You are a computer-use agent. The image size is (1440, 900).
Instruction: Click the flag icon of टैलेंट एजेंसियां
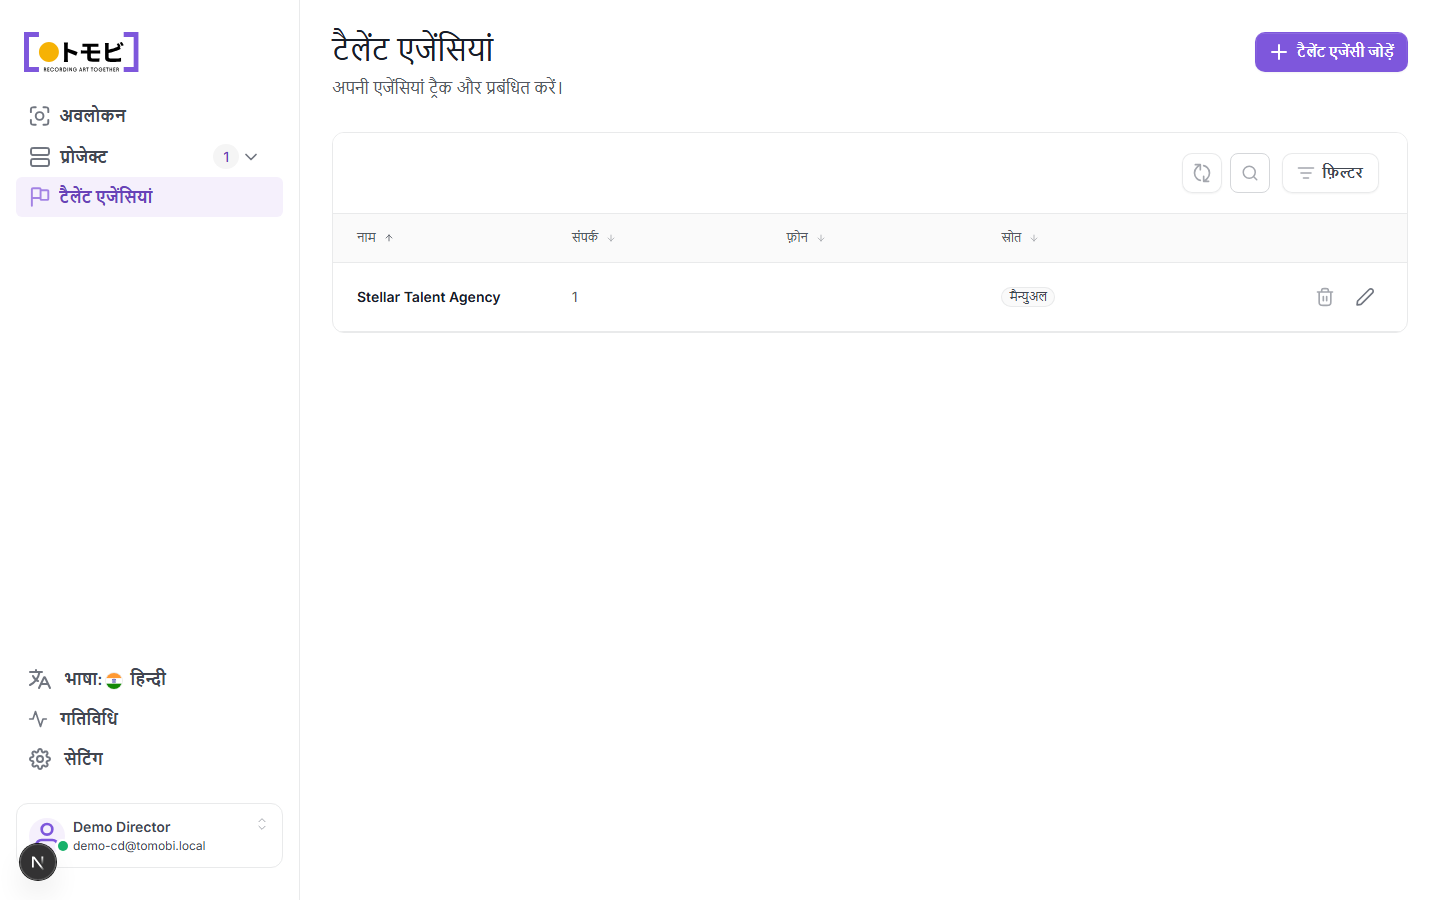[x=40, y=197]
